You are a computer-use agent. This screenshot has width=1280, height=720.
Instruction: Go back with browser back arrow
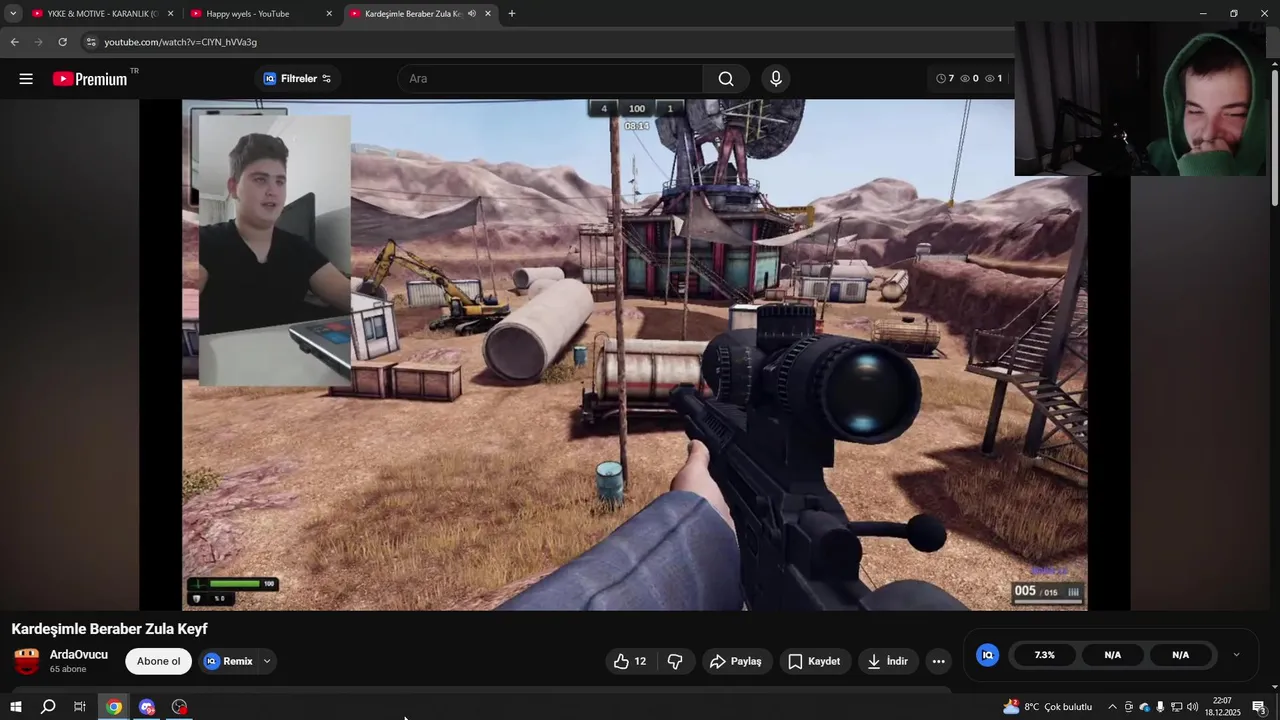coord(14,42)
